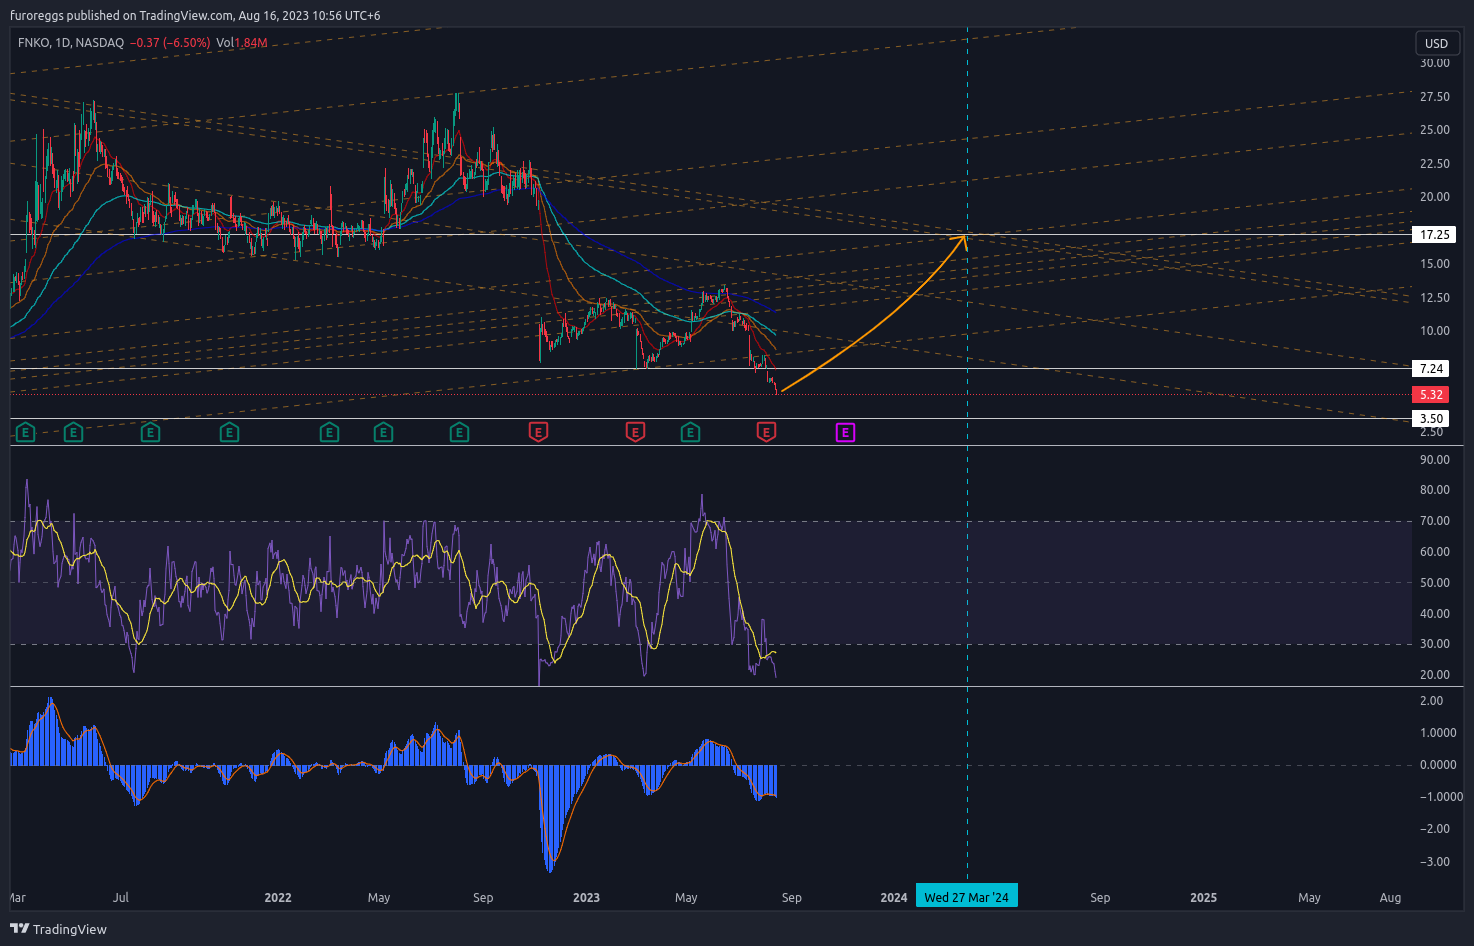Click the 2024 label on time axis
This screenshot has height=946, width=1474.
coord(894,897)
